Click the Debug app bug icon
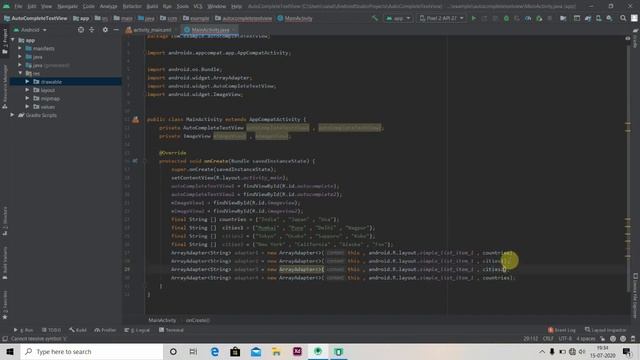This screenshot has width=640, height=360. [x=506, y=18]
